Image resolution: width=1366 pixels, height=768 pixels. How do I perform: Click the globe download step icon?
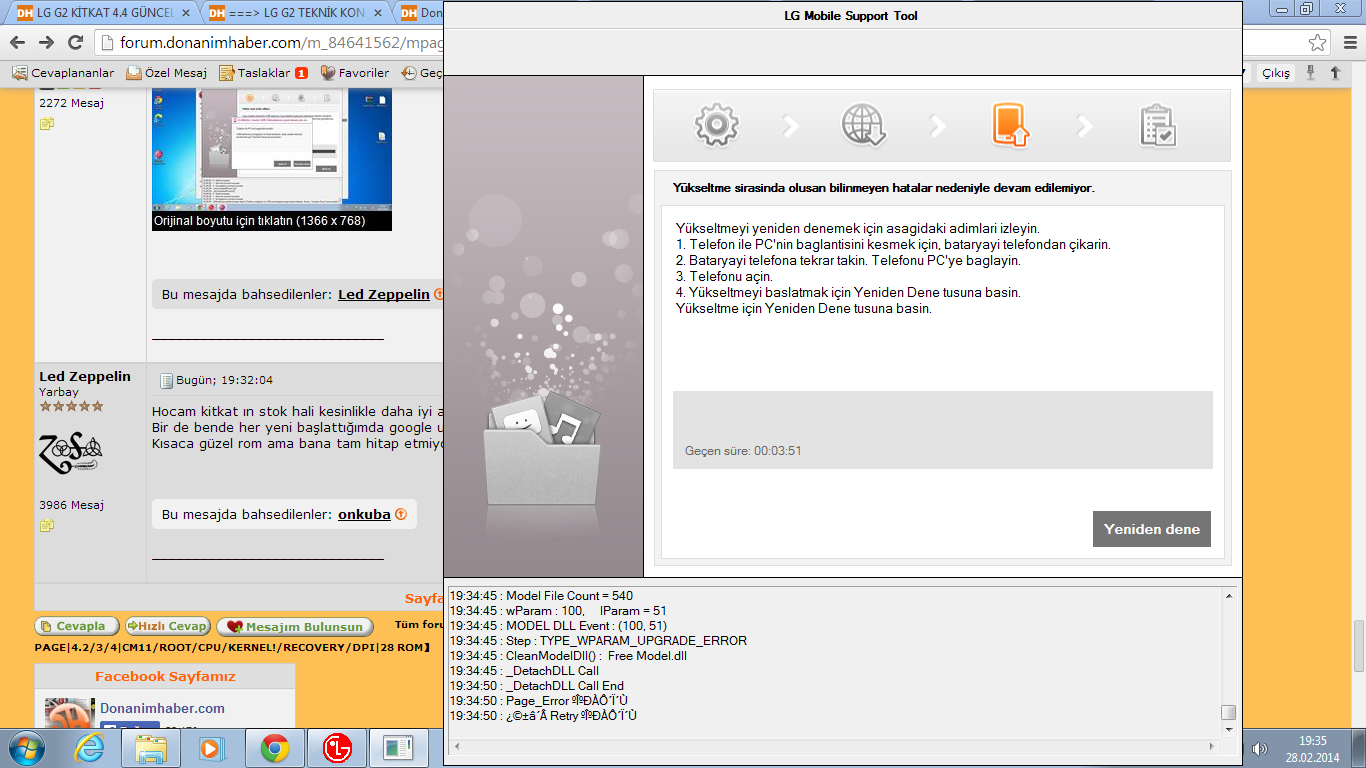click(863, 125)
